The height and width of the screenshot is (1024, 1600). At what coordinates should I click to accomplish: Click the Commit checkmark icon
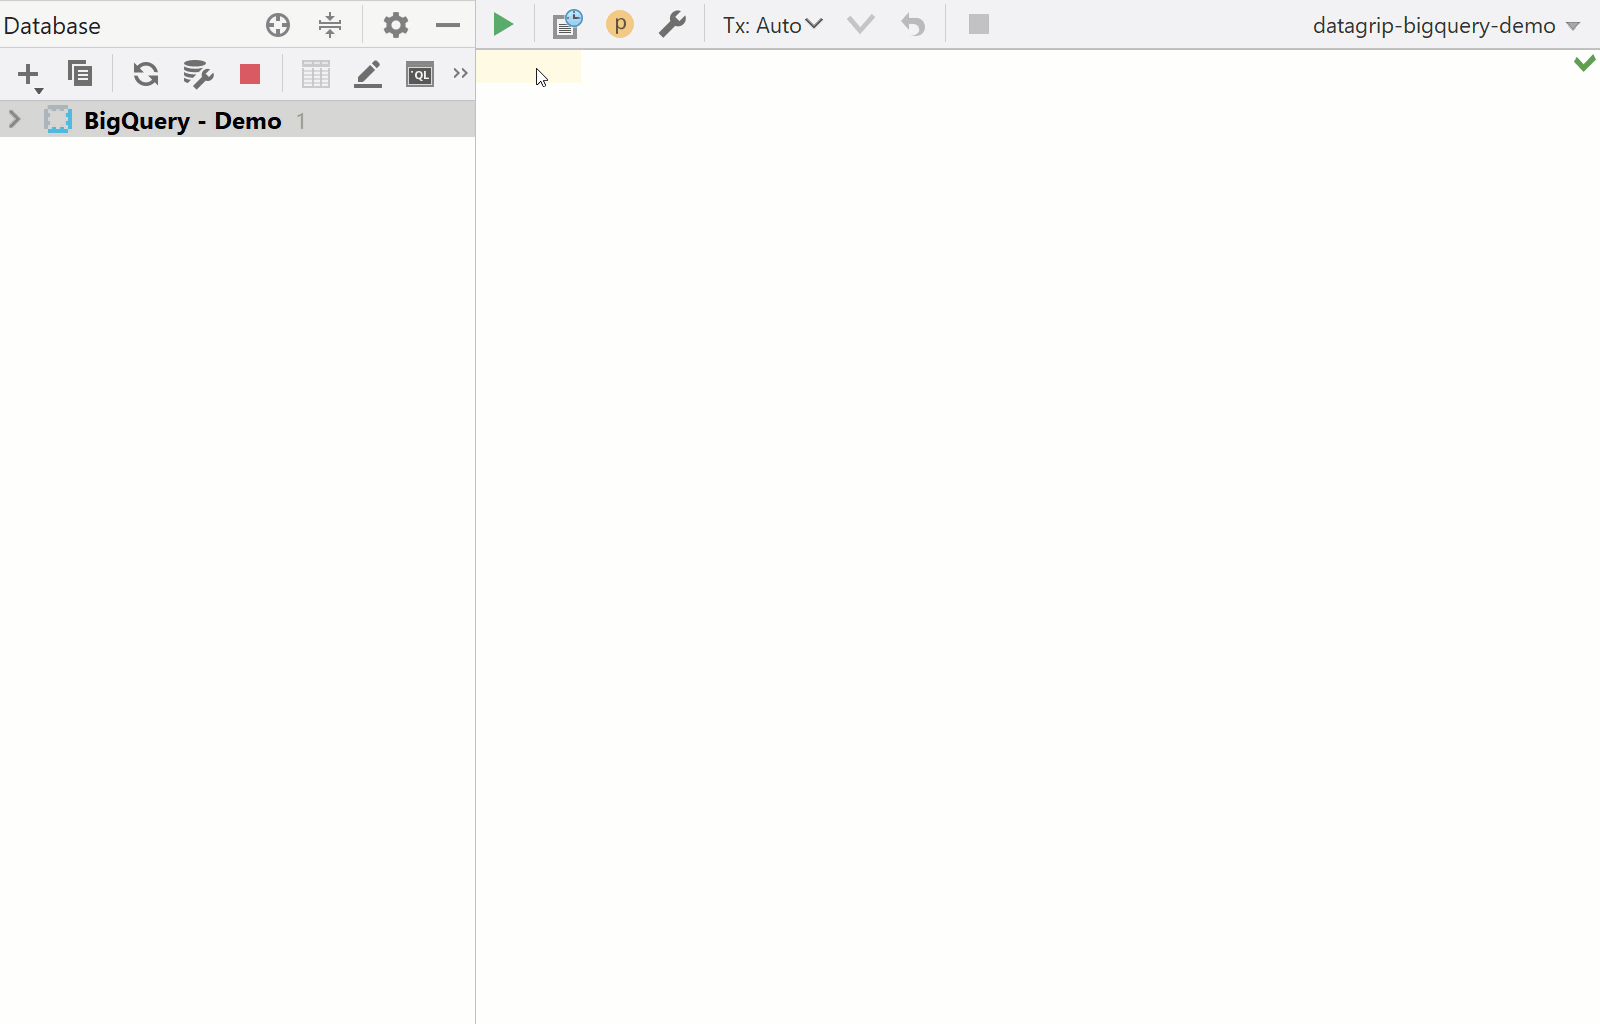(x=861, y=24)
